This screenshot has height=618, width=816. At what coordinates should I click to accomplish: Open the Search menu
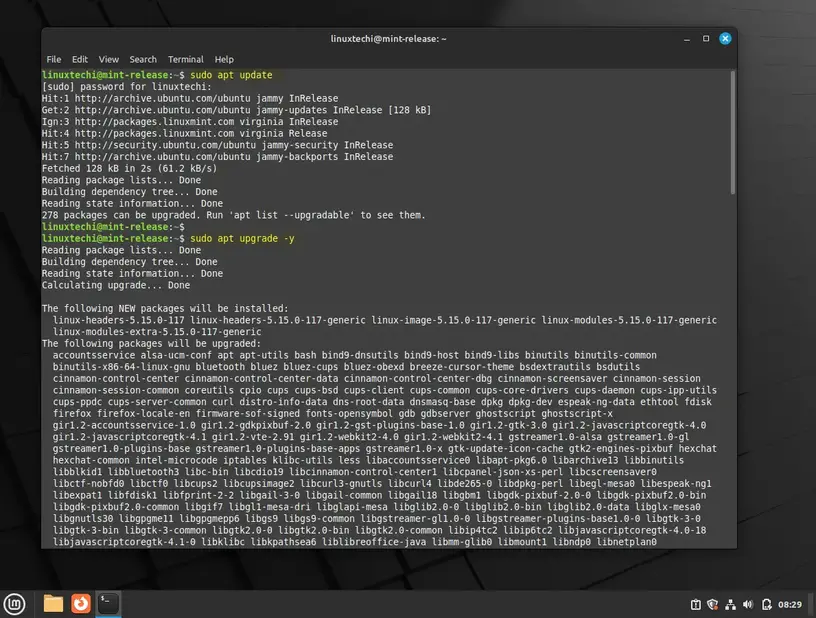pos(143,59)
